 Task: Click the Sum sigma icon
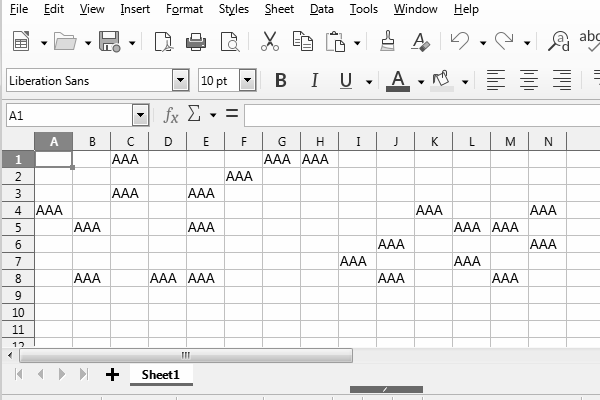[x=194, y=115]
